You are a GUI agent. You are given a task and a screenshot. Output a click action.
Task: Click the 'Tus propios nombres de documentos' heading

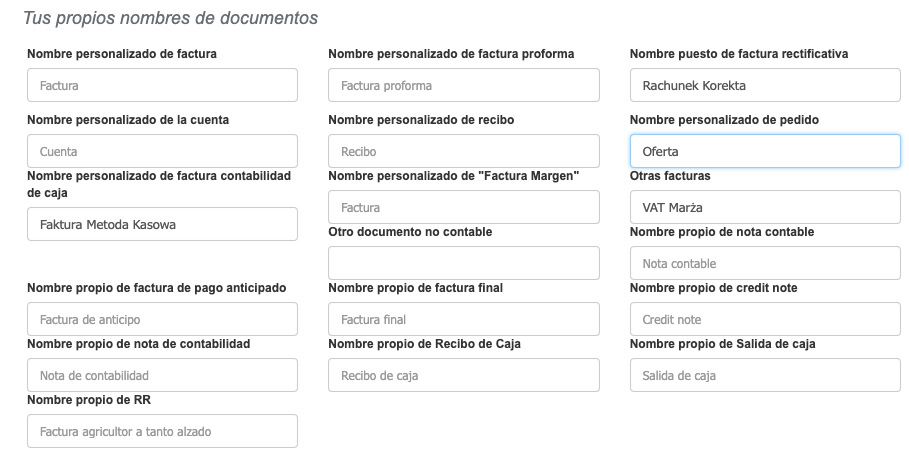tap(170, 18)
